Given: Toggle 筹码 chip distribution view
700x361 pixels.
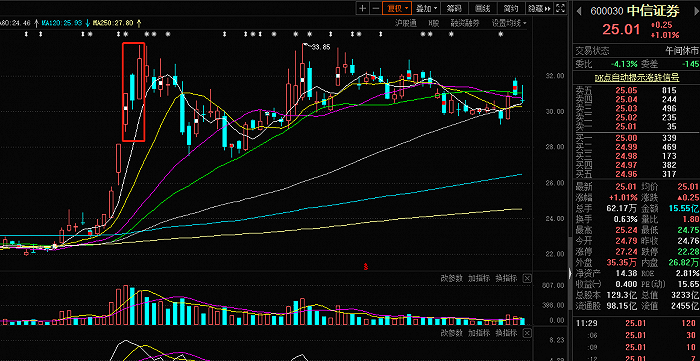Looking at the screenshot, I should click(455, 8).
